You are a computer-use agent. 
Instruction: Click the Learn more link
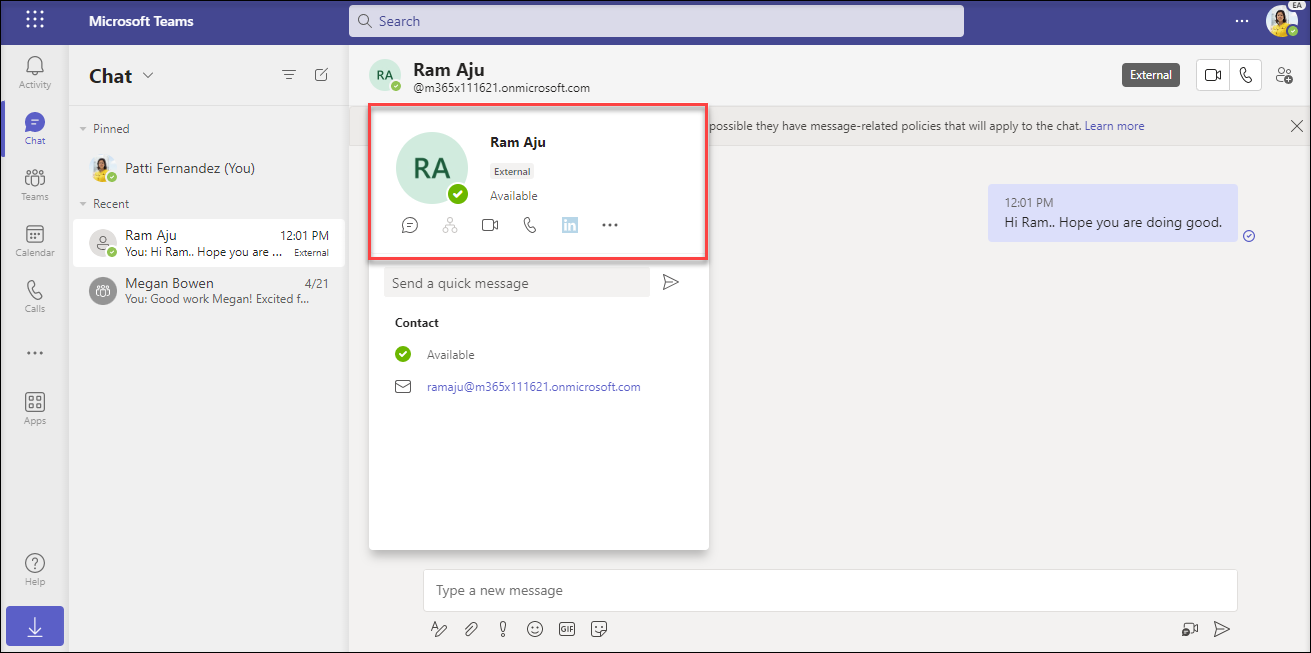(1114, 126)
